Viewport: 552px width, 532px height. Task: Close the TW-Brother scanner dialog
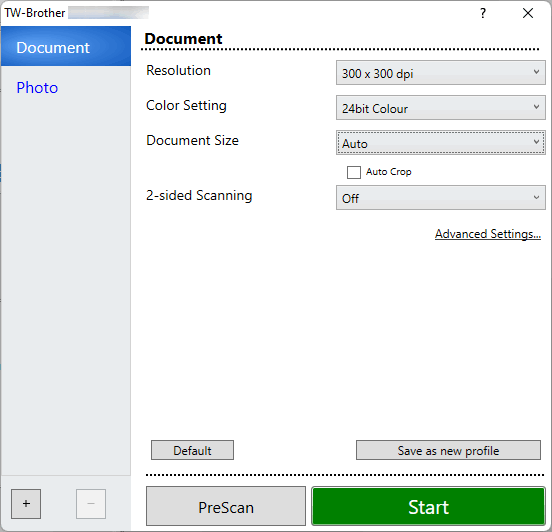point(528,13)
